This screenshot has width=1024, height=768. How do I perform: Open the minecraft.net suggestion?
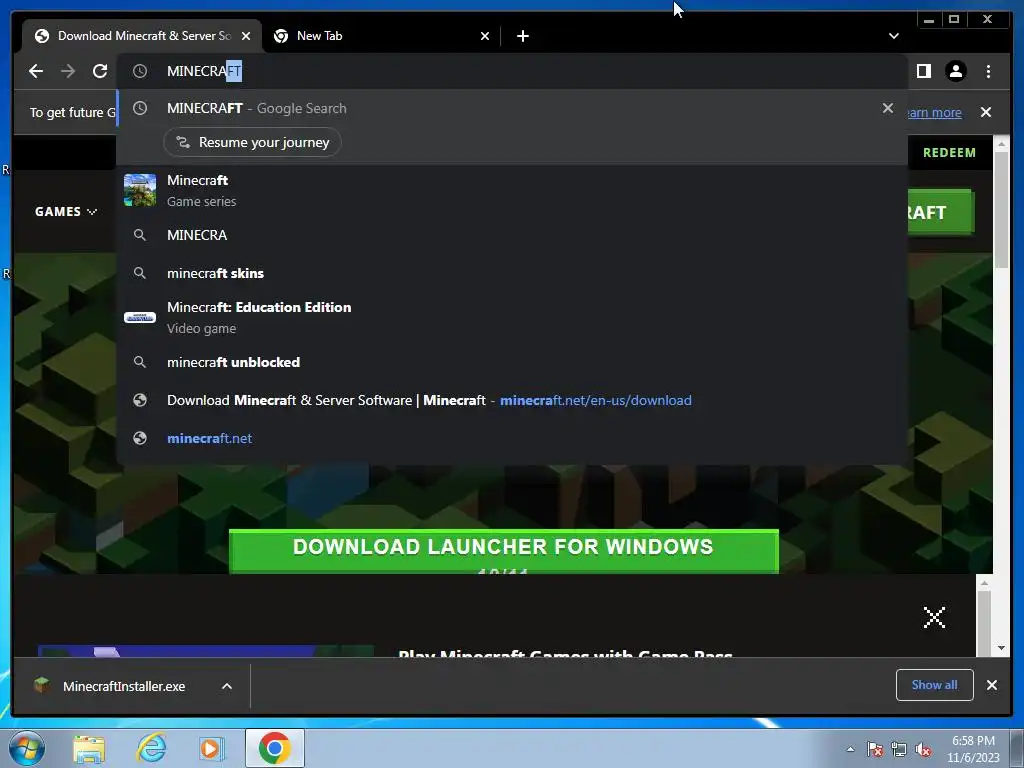coord(512,438)
